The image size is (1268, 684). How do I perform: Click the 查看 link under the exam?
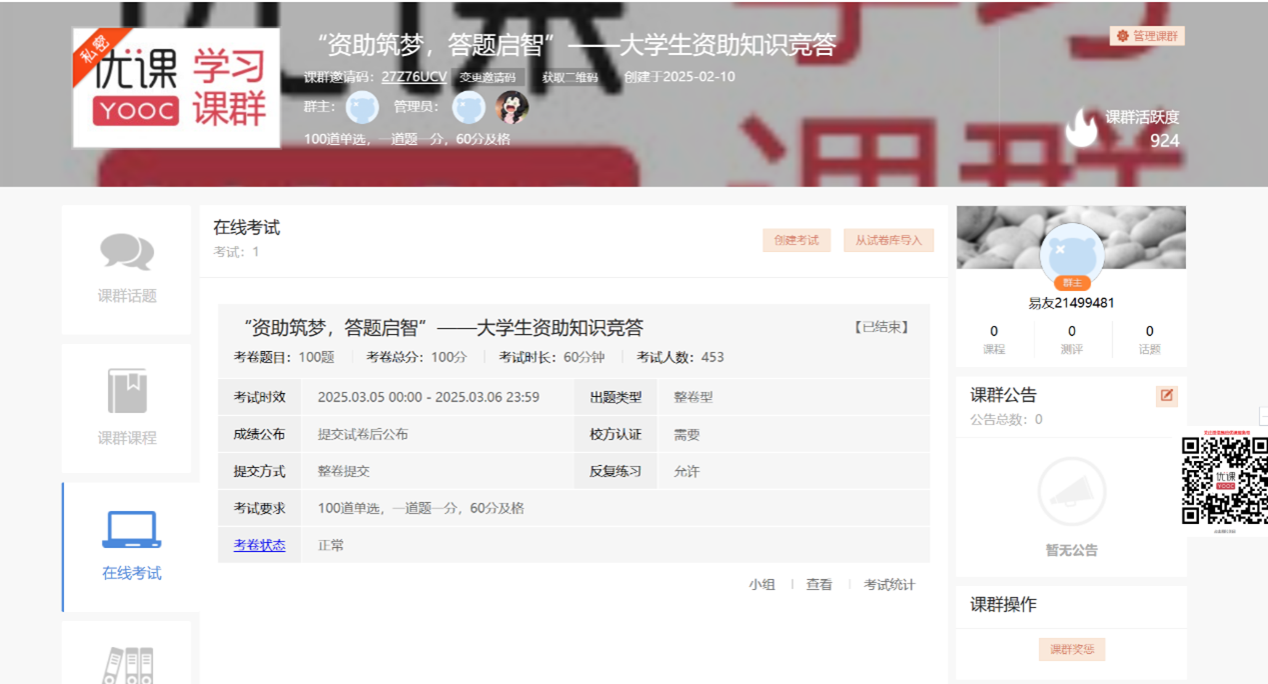pyautogui.click(x=819, y=585)
